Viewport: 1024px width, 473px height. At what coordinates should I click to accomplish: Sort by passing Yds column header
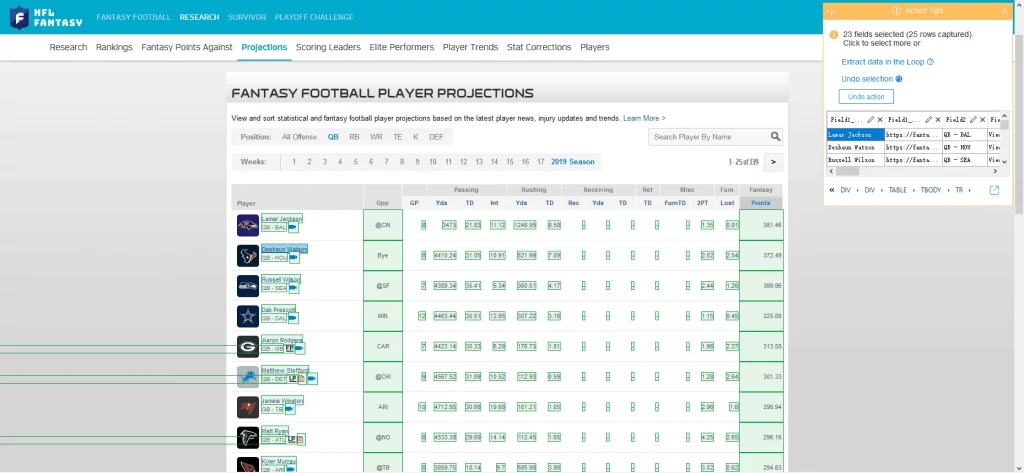point(441,203)
